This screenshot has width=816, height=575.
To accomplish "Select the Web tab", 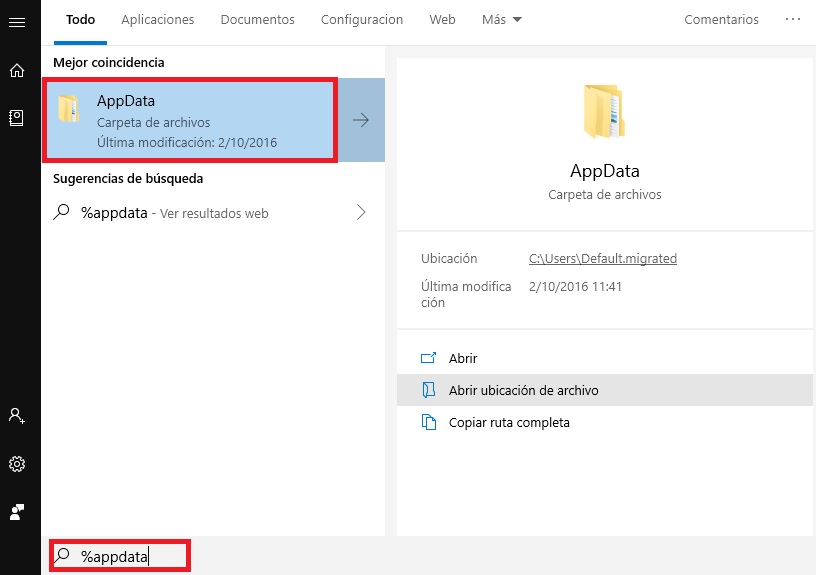I will (442, 20).
